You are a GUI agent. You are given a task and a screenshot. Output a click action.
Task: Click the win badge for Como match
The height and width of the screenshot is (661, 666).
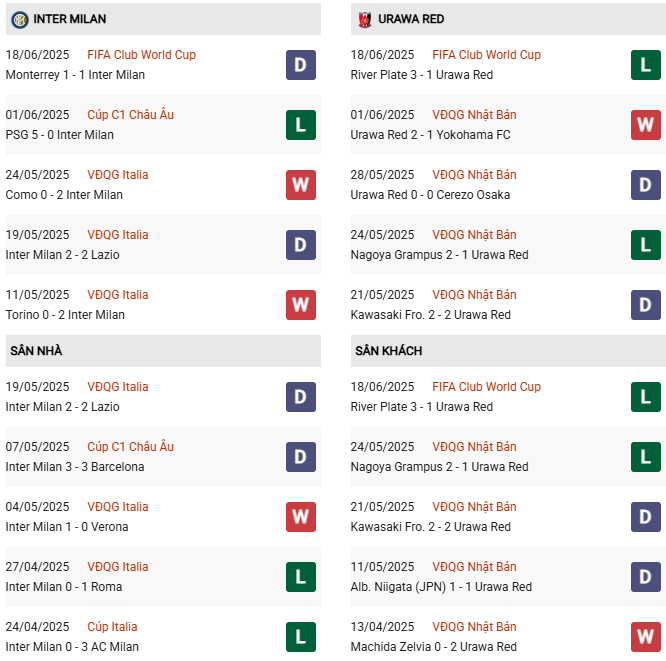pyautogui.click(x=300, y=185)
